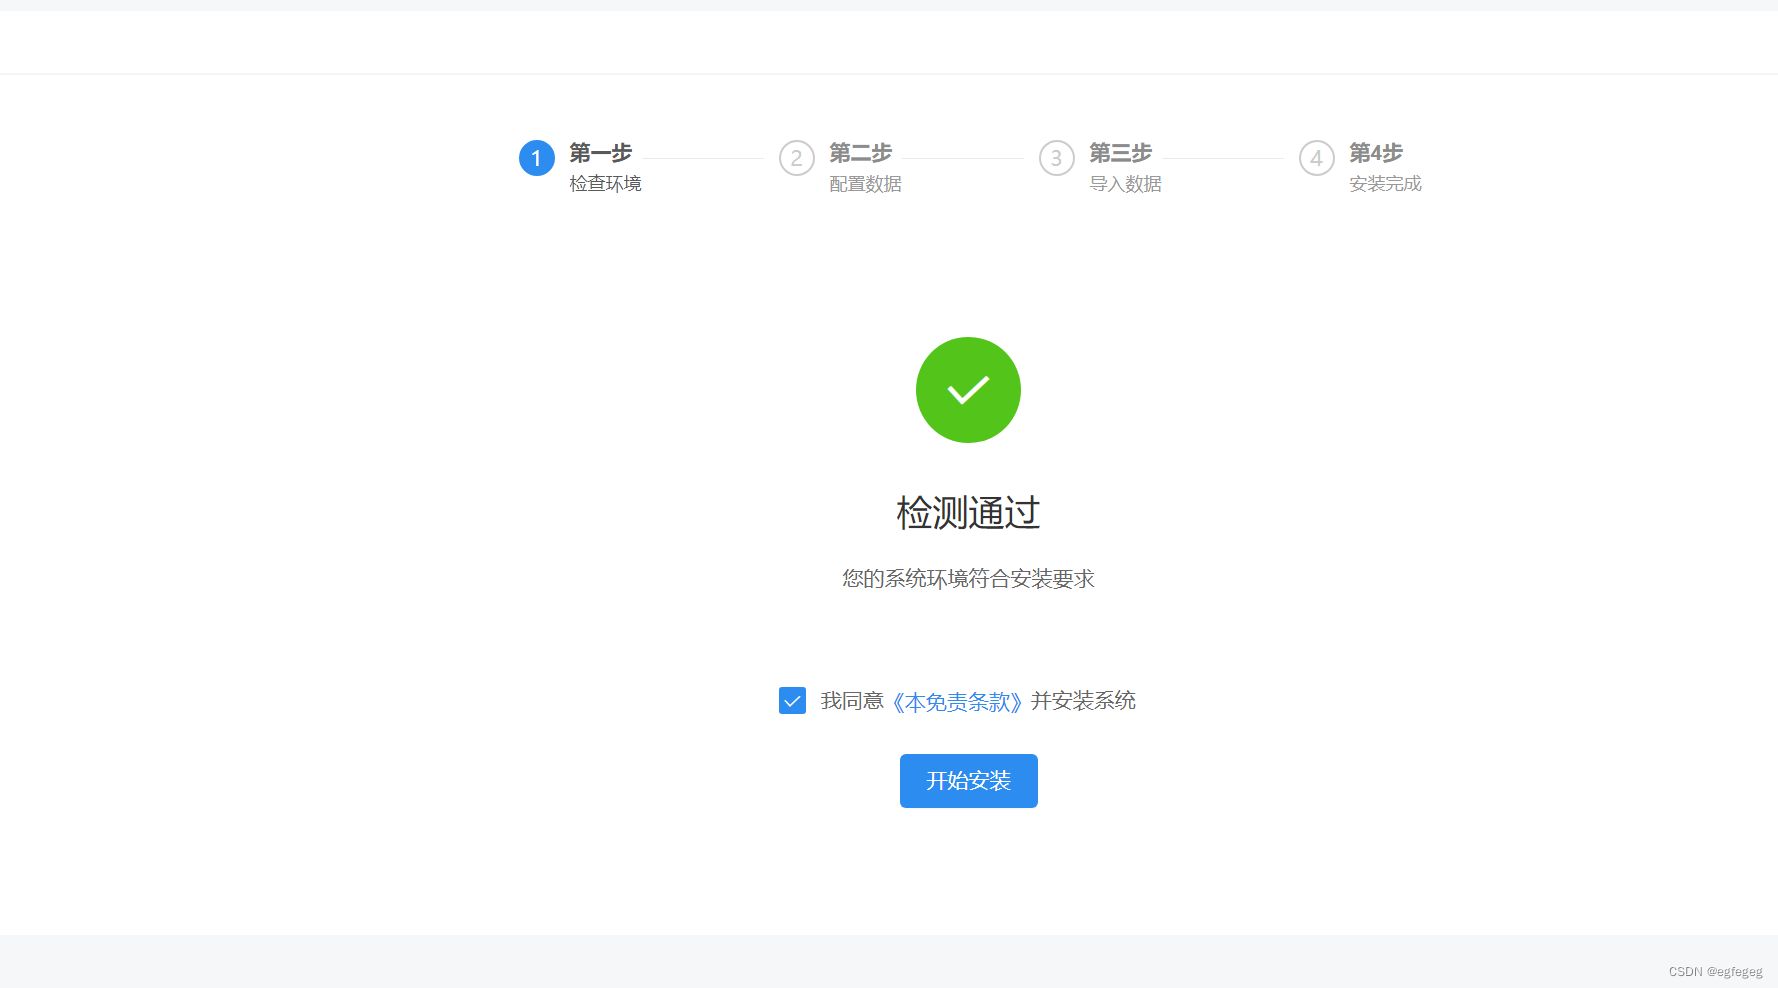Click the checkmark inside the green circle
1778x988 pixels.
point(967,389)
